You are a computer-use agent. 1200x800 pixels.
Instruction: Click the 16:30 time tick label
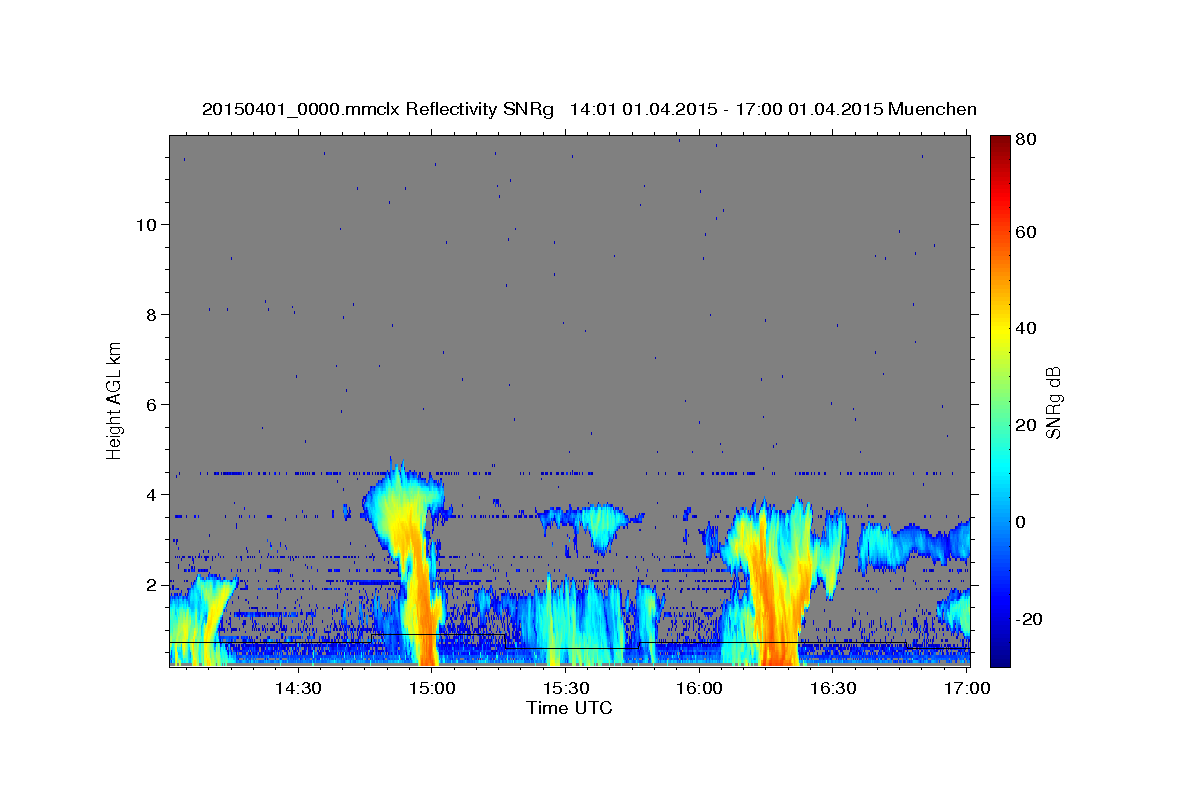833,688
